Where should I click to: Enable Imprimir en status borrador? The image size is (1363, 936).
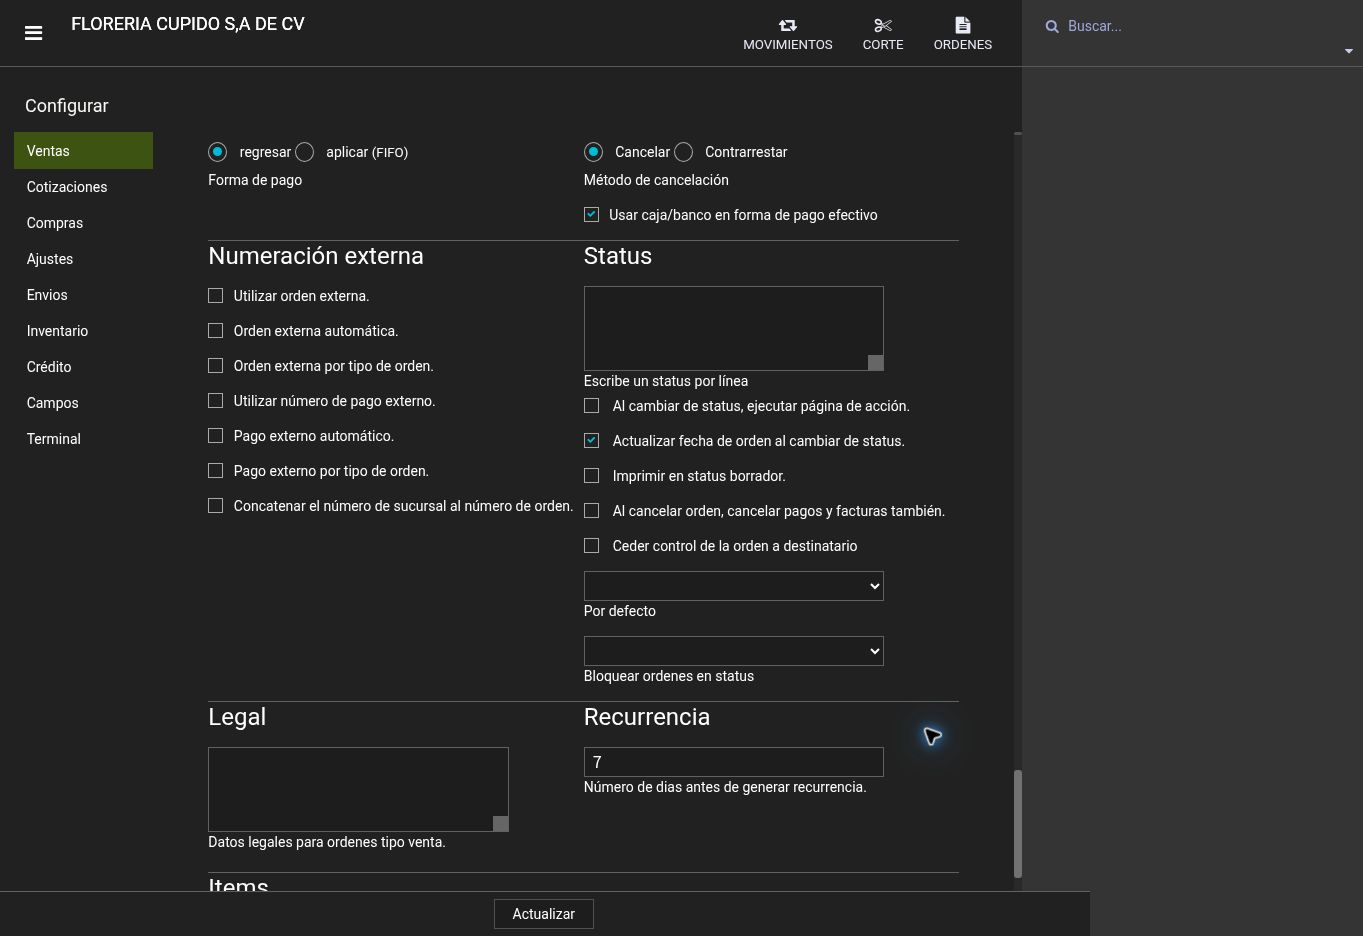click(591, 475)
